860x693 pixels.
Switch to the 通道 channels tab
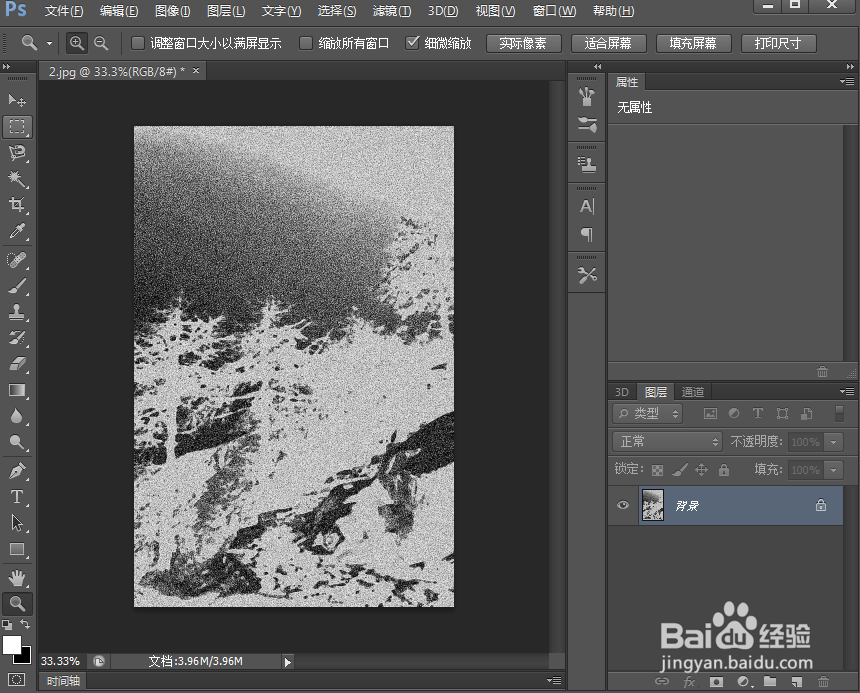tap(693, 391)
